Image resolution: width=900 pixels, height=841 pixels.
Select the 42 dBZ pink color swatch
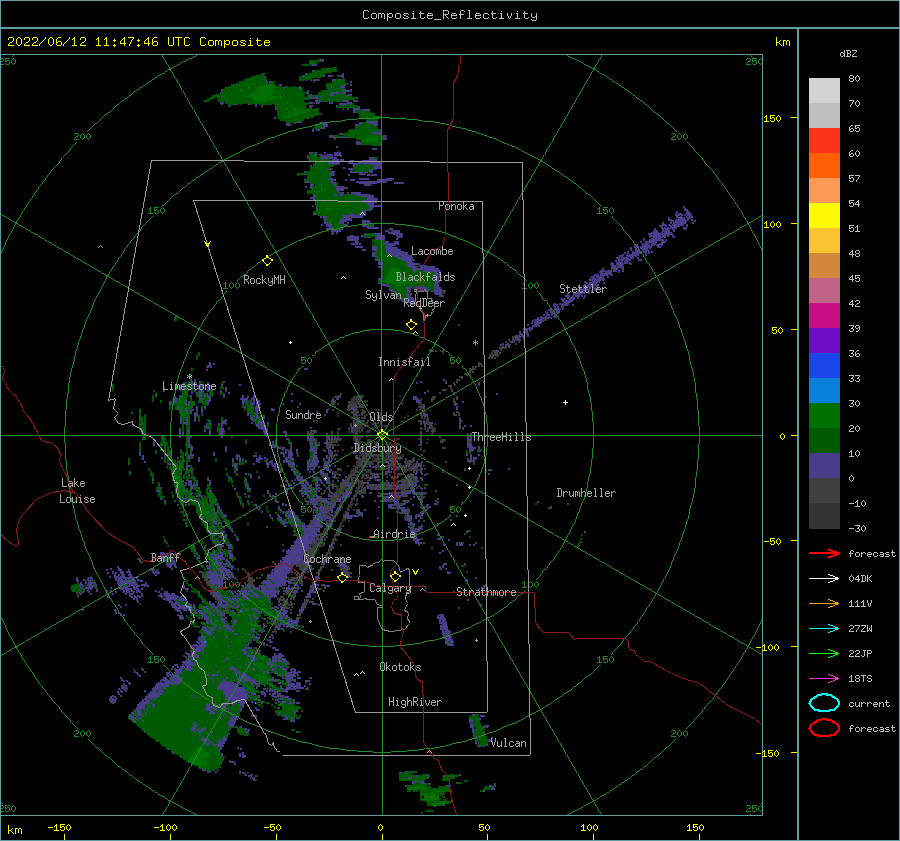coord(824,290)
